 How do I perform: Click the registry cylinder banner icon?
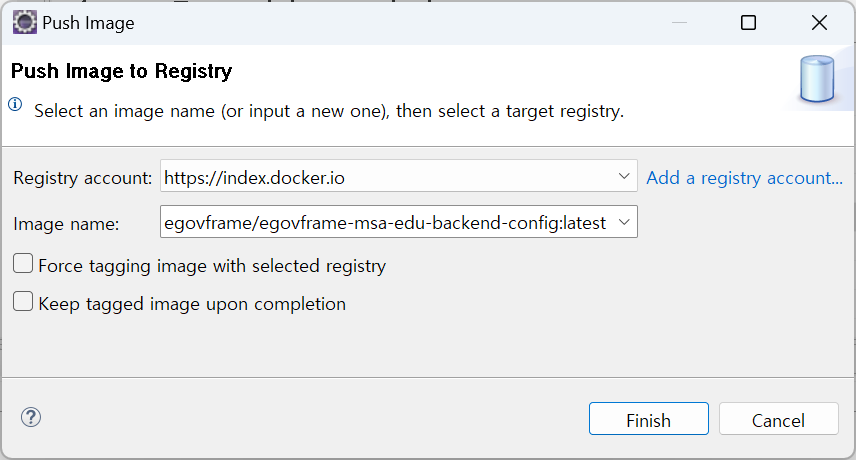coord(819,81)
